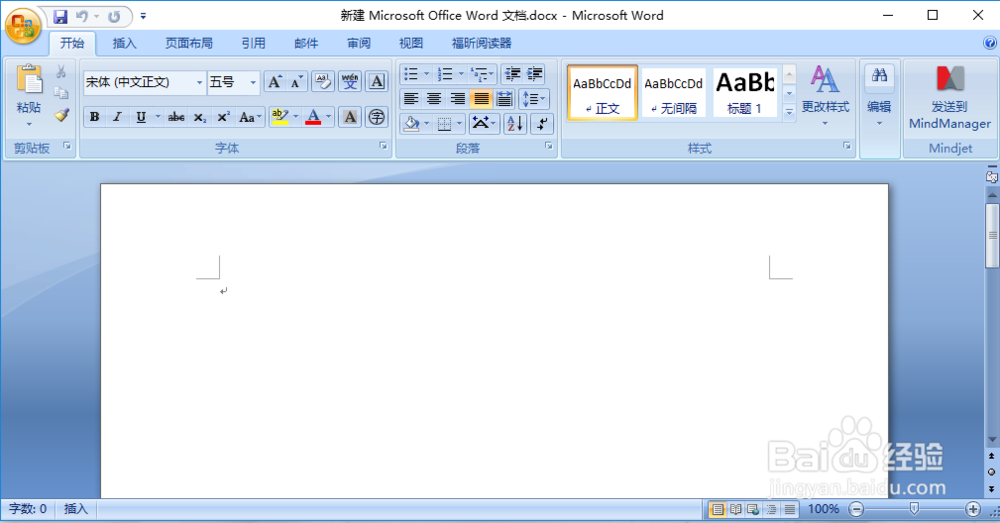Copy selection using copy icon
Image resolution: width=1000 pixels, height=523 pixels.
point(61,93)
